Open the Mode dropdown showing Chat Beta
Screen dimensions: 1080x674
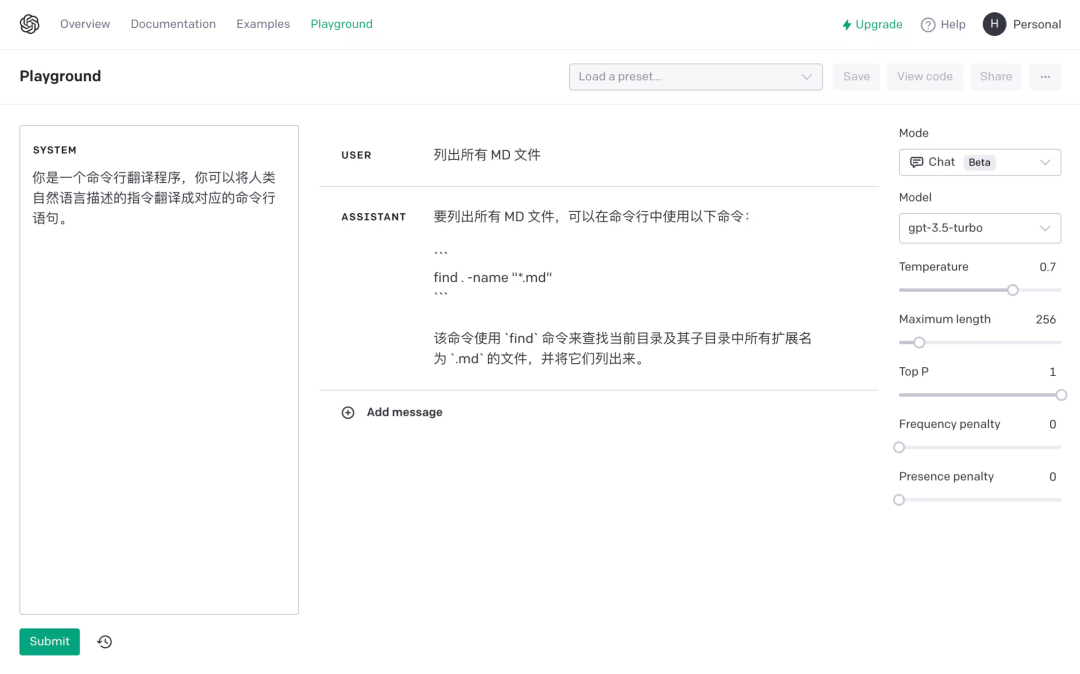(x=979, y=161)
